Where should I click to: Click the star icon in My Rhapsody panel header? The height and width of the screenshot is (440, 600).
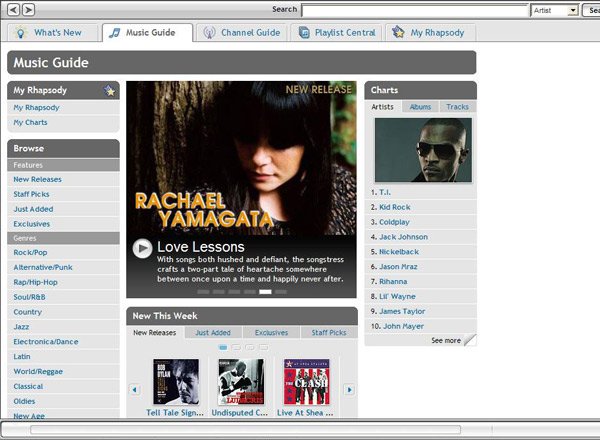[x=109, y=91]
